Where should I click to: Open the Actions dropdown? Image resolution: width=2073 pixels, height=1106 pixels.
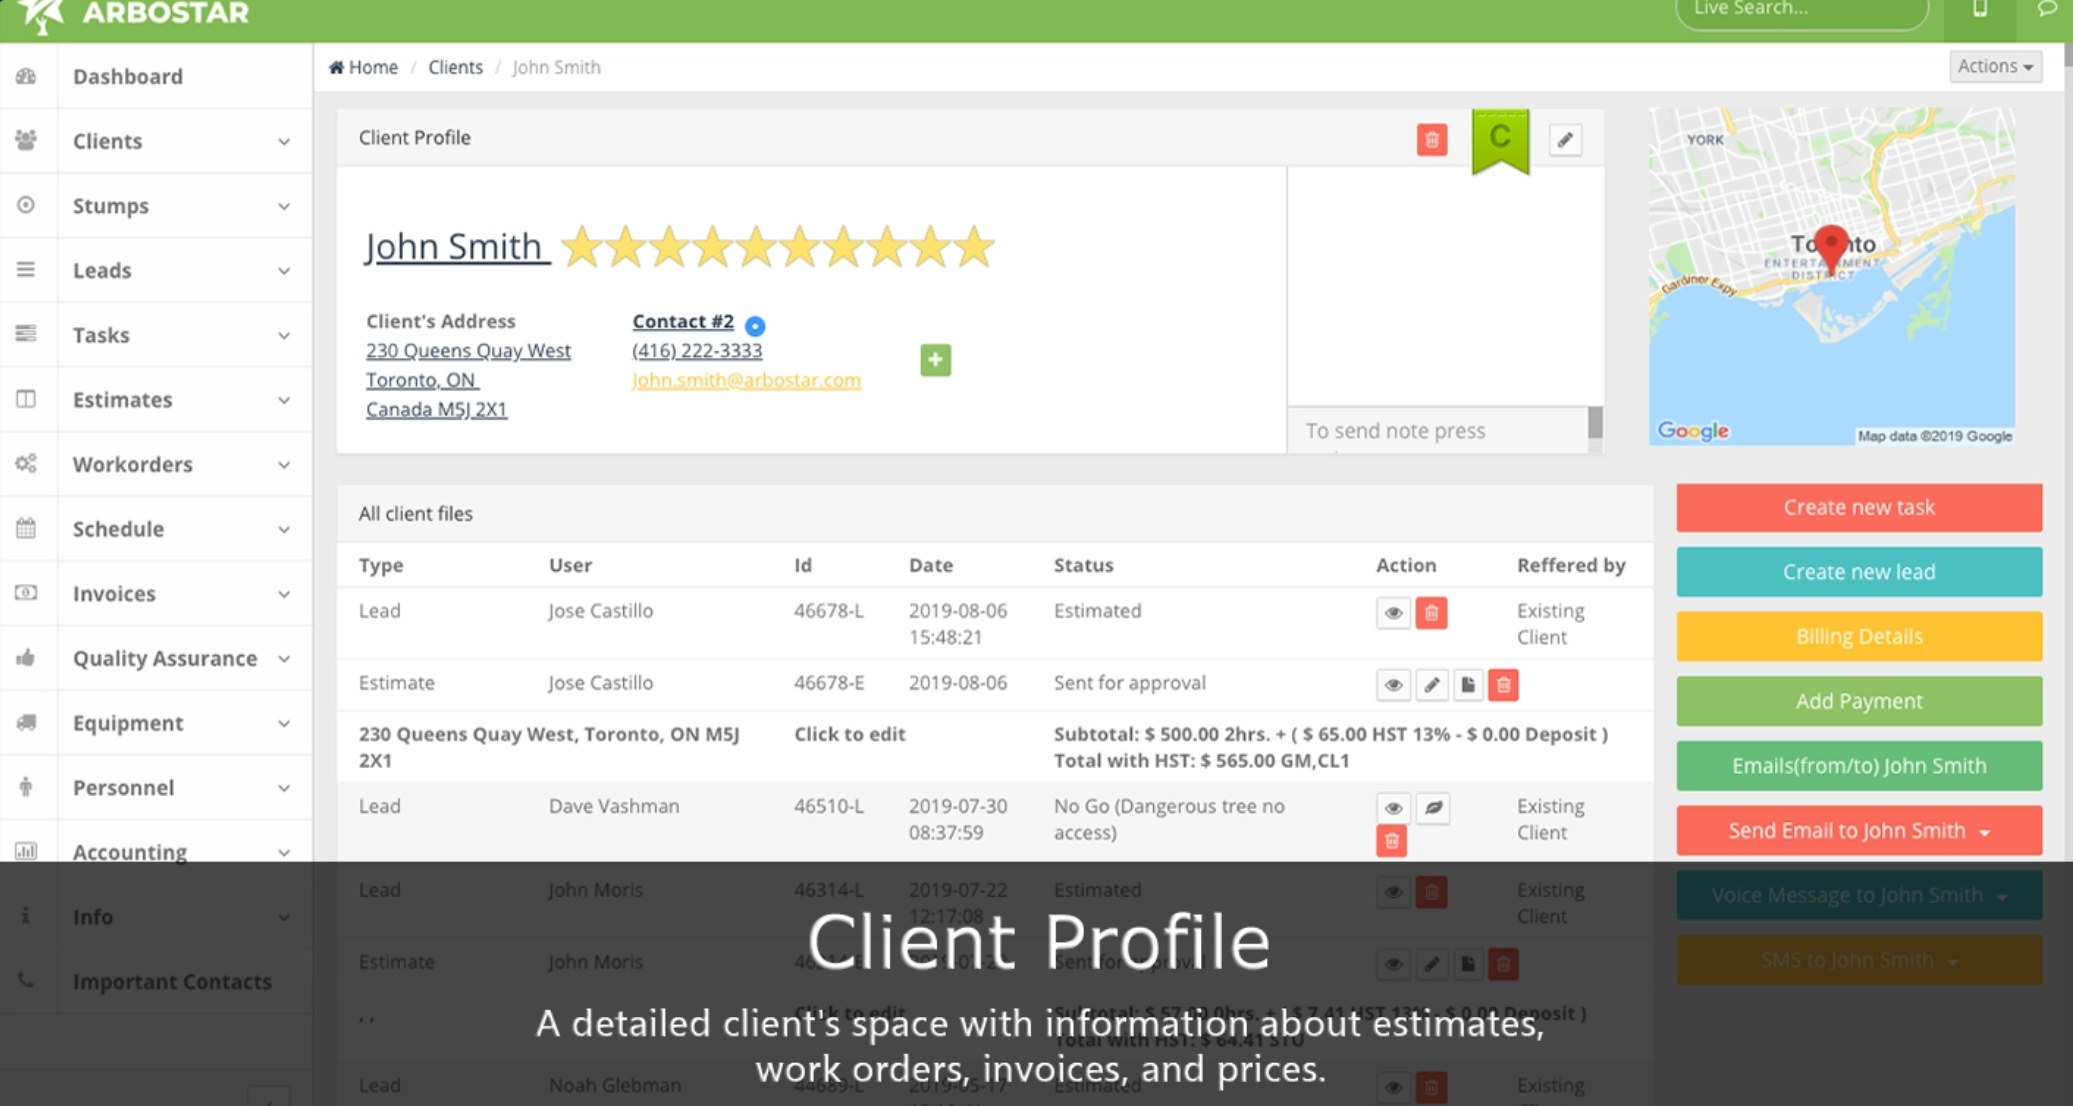(1995, 66)
